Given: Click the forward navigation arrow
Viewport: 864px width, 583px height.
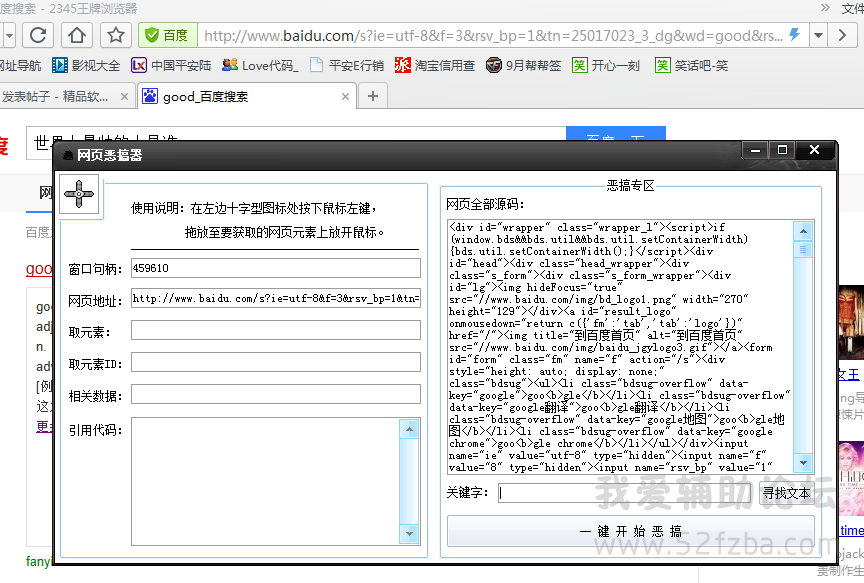Looking at the screenshot, I should point(843,35).
